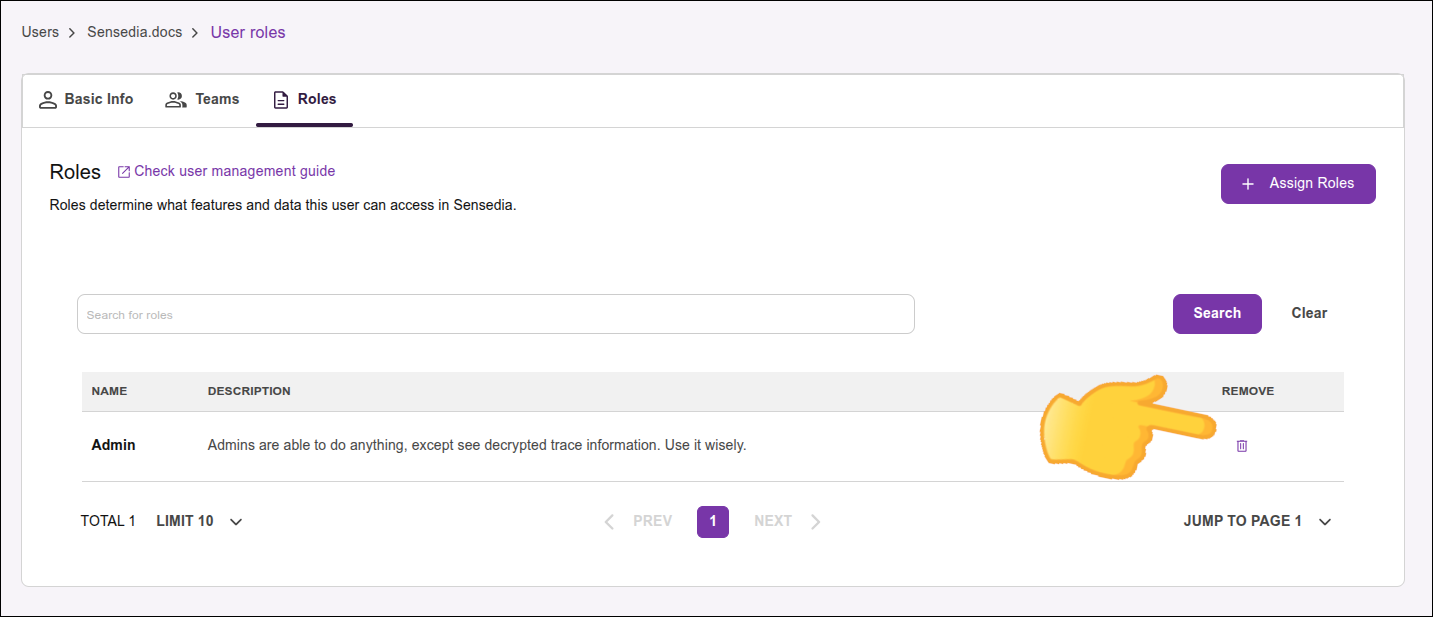Open the LIMIT 10 dropdown
The image size is (1433, 617).
200,521
